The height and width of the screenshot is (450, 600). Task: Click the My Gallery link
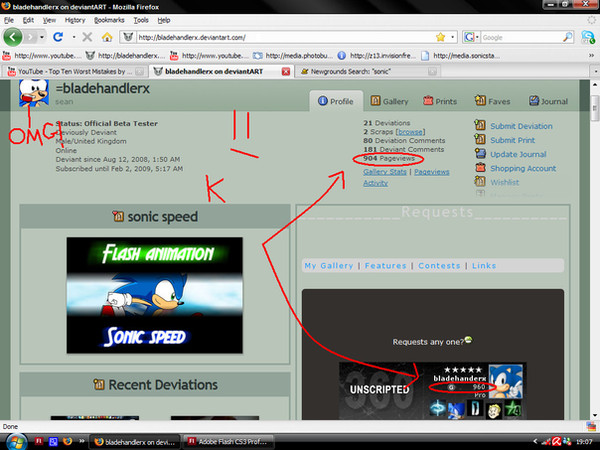point(329,266)
